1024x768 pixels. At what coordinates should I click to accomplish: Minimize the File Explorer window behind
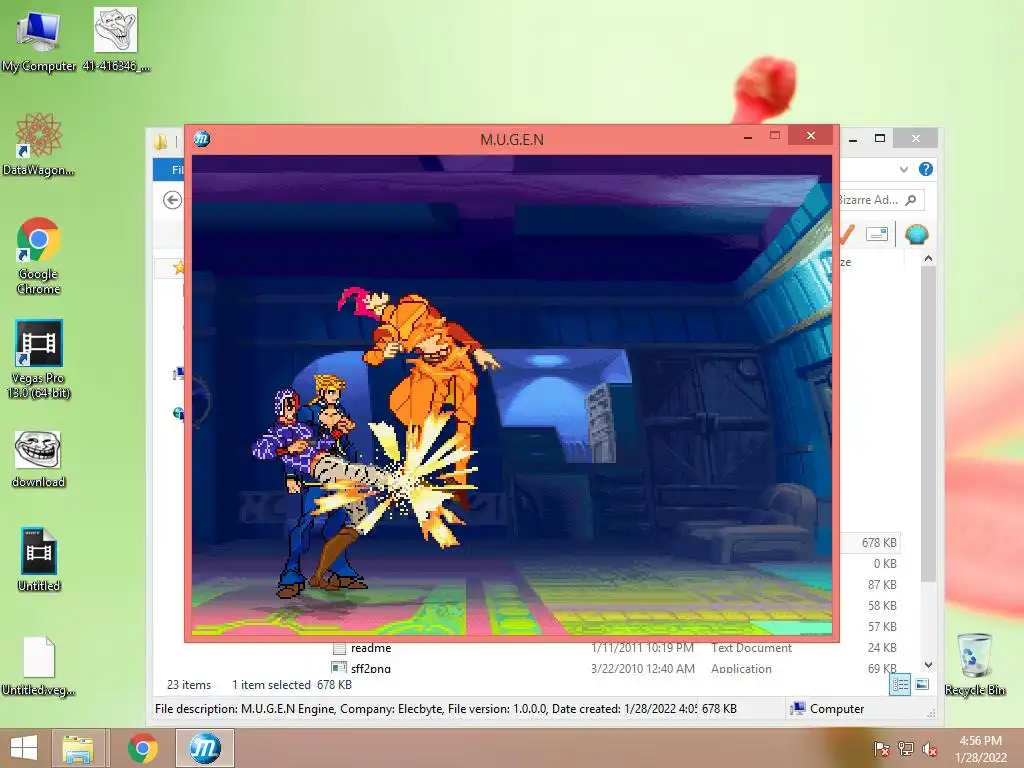[853, 138]
